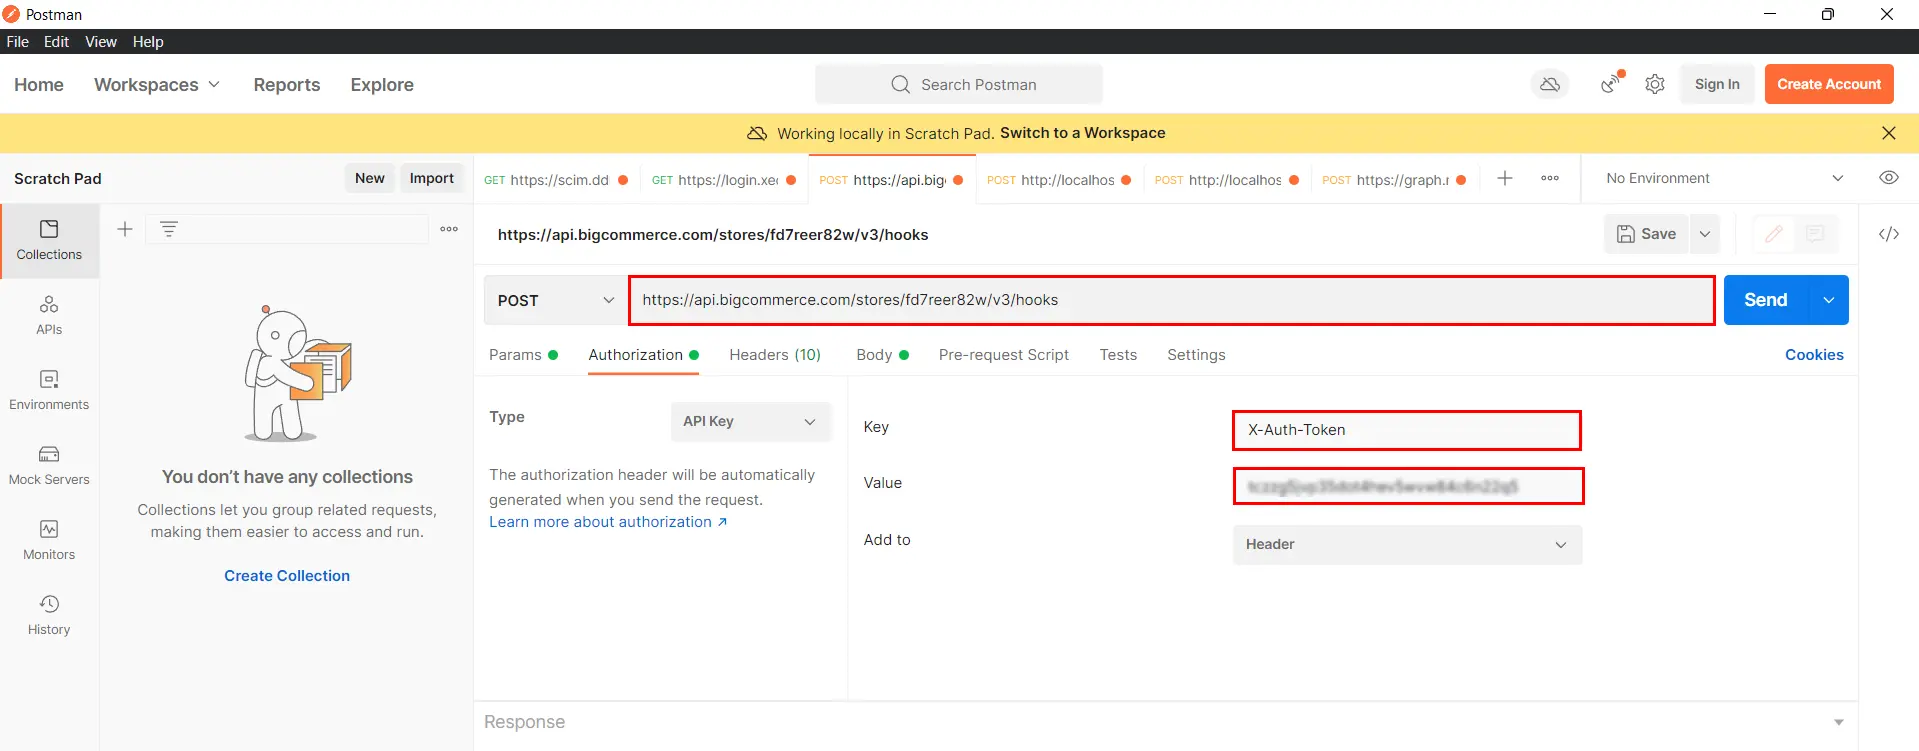Click the Create Account button
Screen dimensions: 1919x751
point(1829,84)
